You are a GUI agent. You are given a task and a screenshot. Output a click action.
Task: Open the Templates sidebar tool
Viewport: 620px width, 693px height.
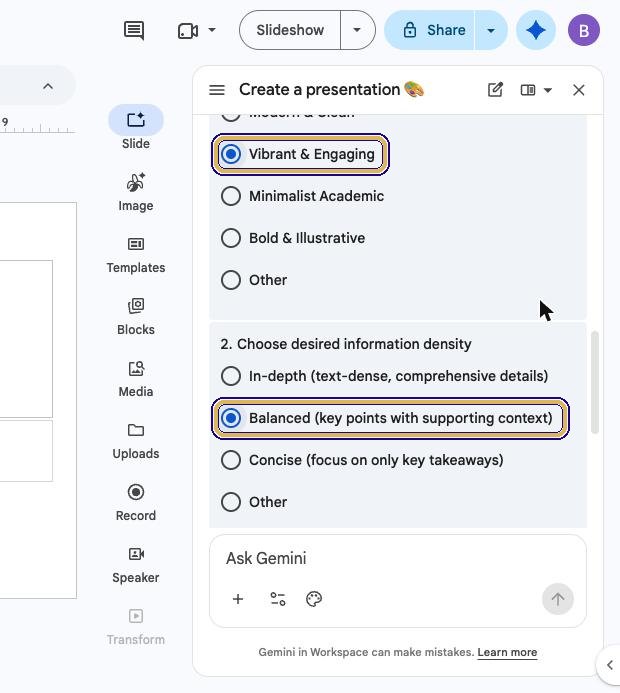(136, 255)
